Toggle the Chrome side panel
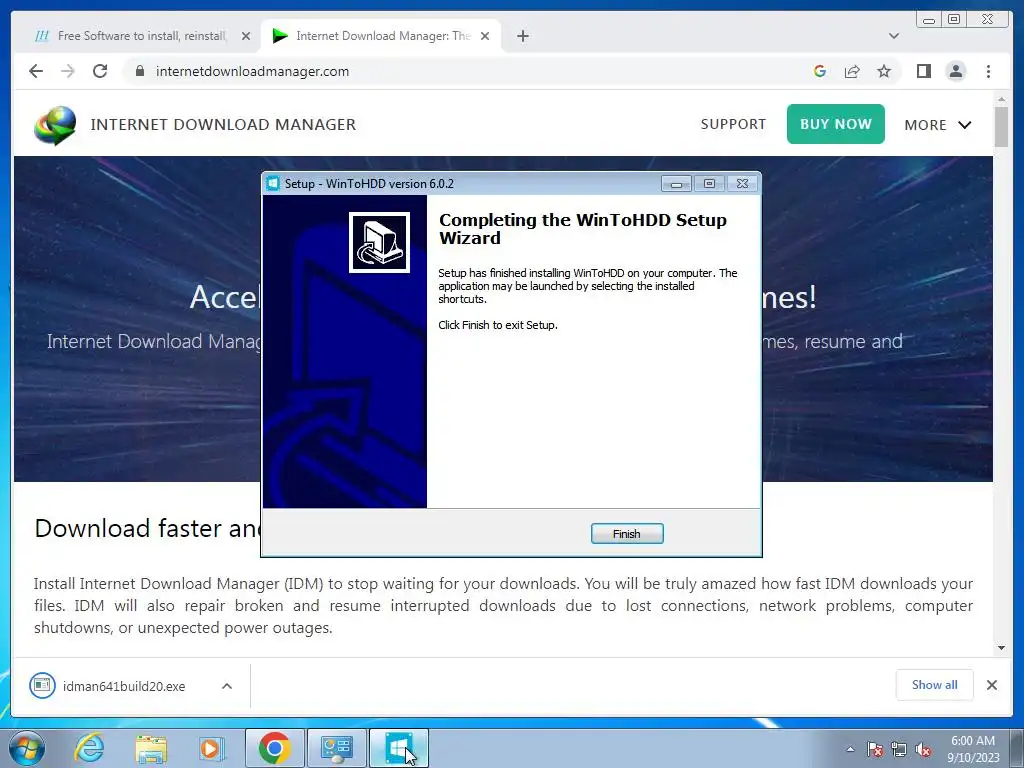1024x768 pixels. [x=923, y=71]
